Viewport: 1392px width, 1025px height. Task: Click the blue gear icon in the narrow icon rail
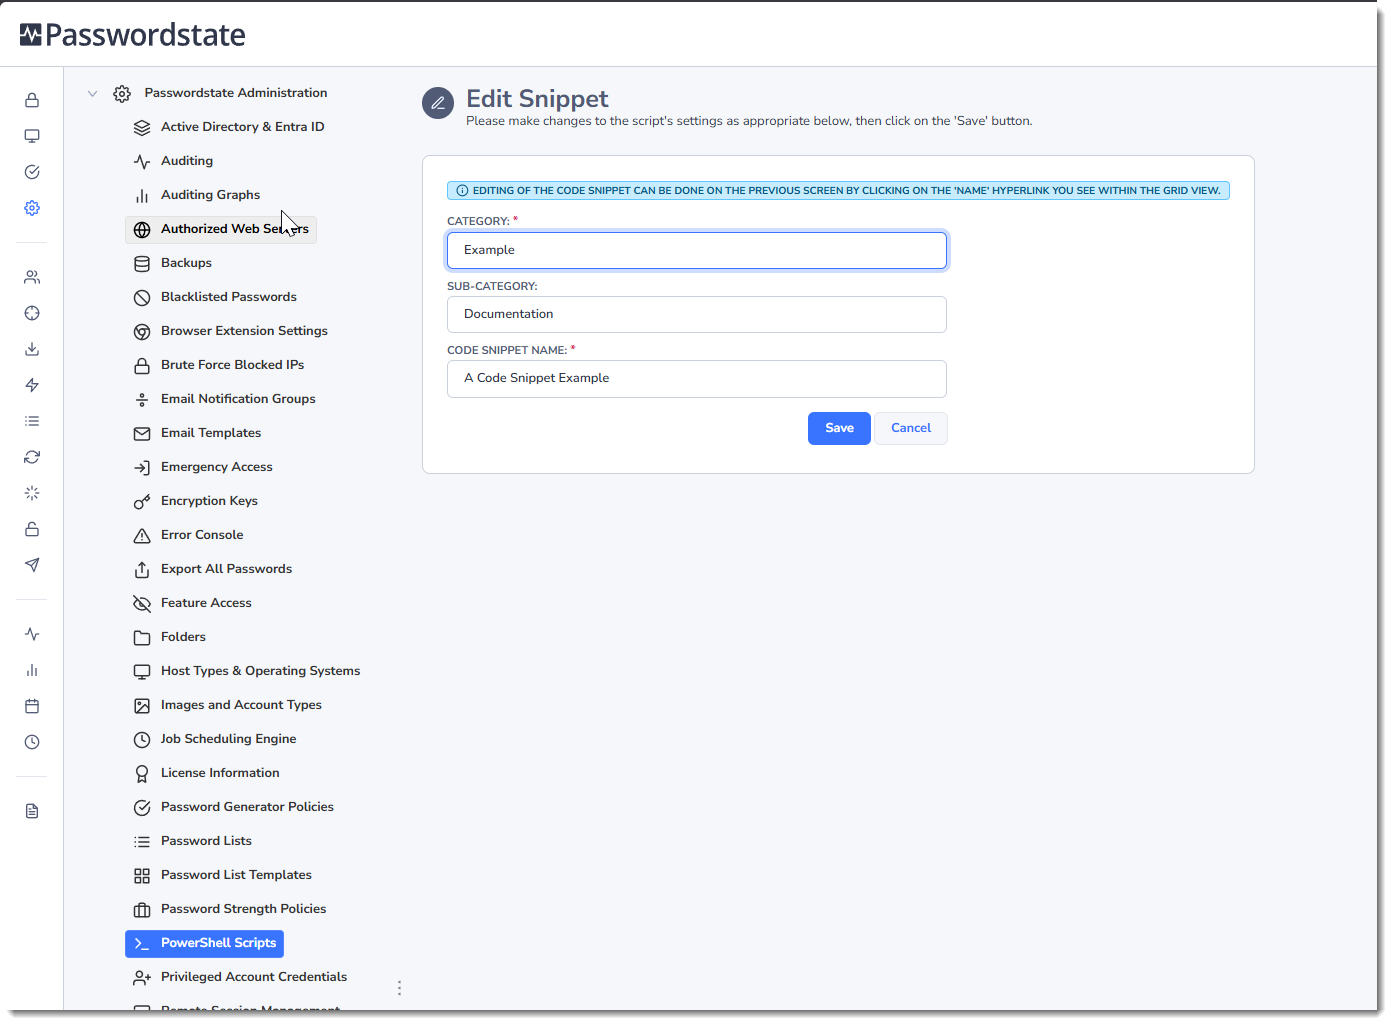[32, 208]
